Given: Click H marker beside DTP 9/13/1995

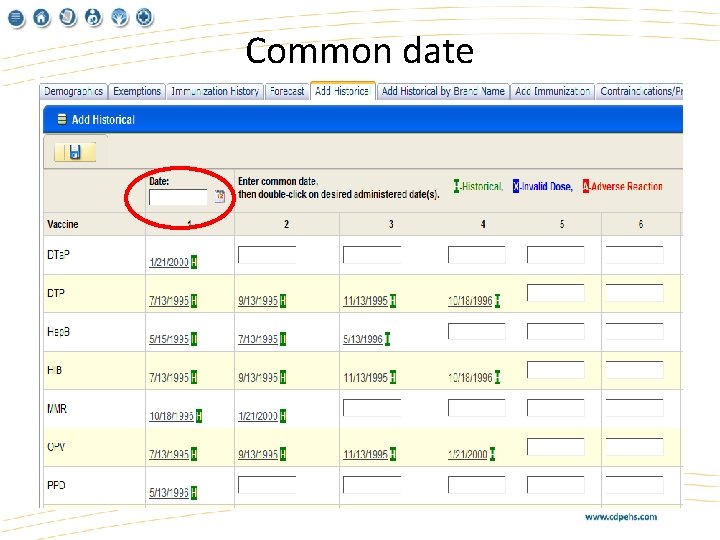Looking at the screenshot, I should click(x=283, y=301).
